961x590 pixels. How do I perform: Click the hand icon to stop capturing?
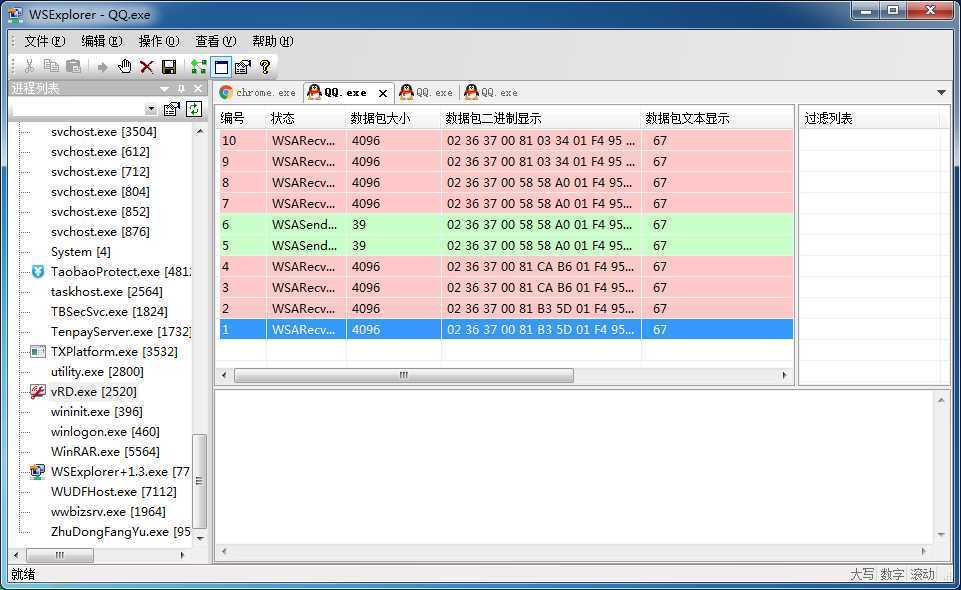point(124,66)
